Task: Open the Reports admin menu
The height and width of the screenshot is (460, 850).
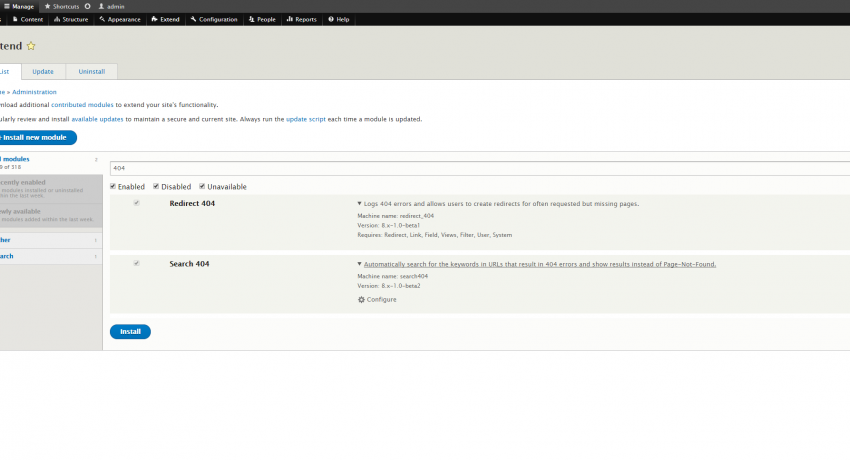Action: (x=301, y=20)
